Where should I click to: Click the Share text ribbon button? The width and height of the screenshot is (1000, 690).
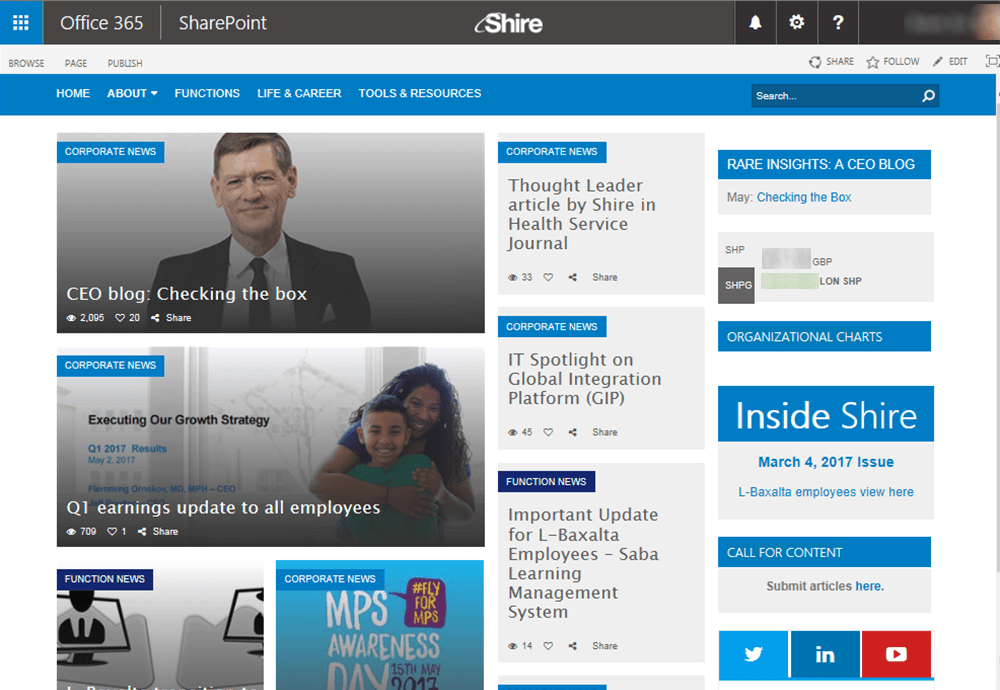point(840,62)
